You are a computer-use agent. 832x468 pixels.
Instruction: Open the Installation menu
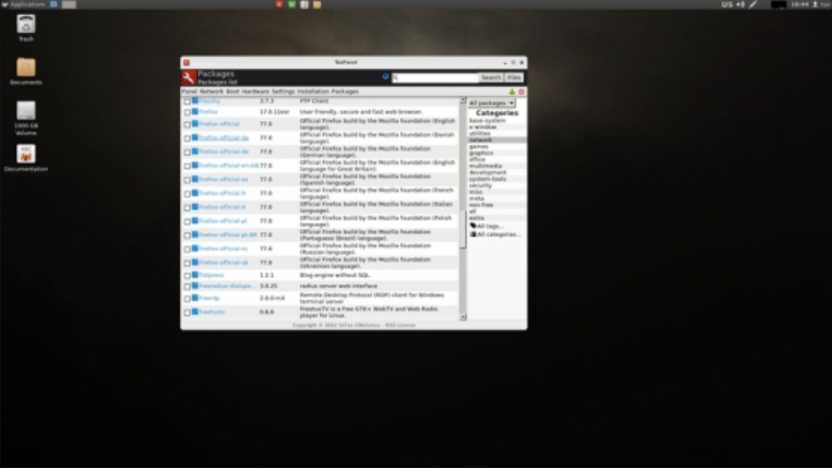point(313,91)
